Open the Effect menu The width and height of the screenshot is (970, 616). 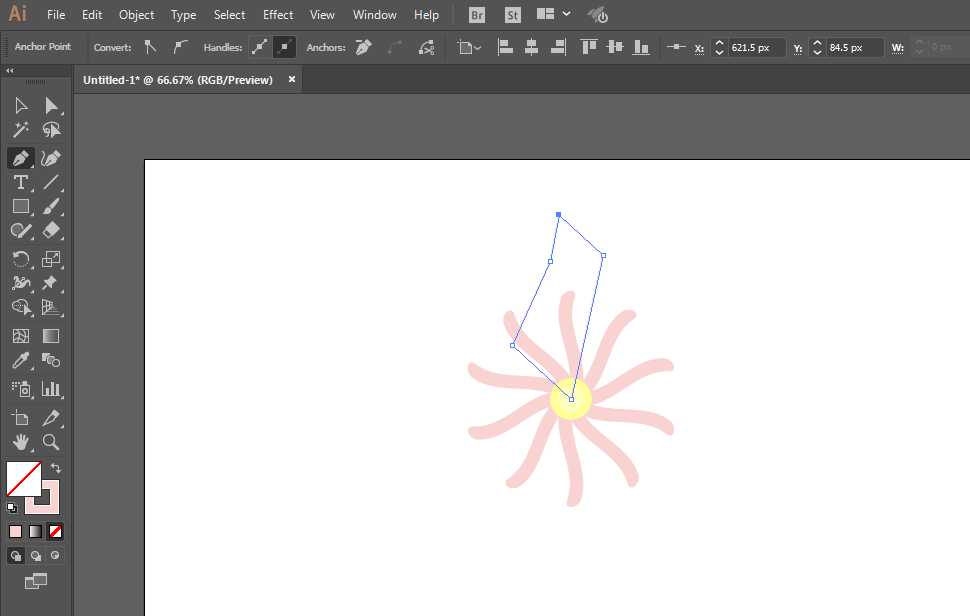tap(278, 15)
